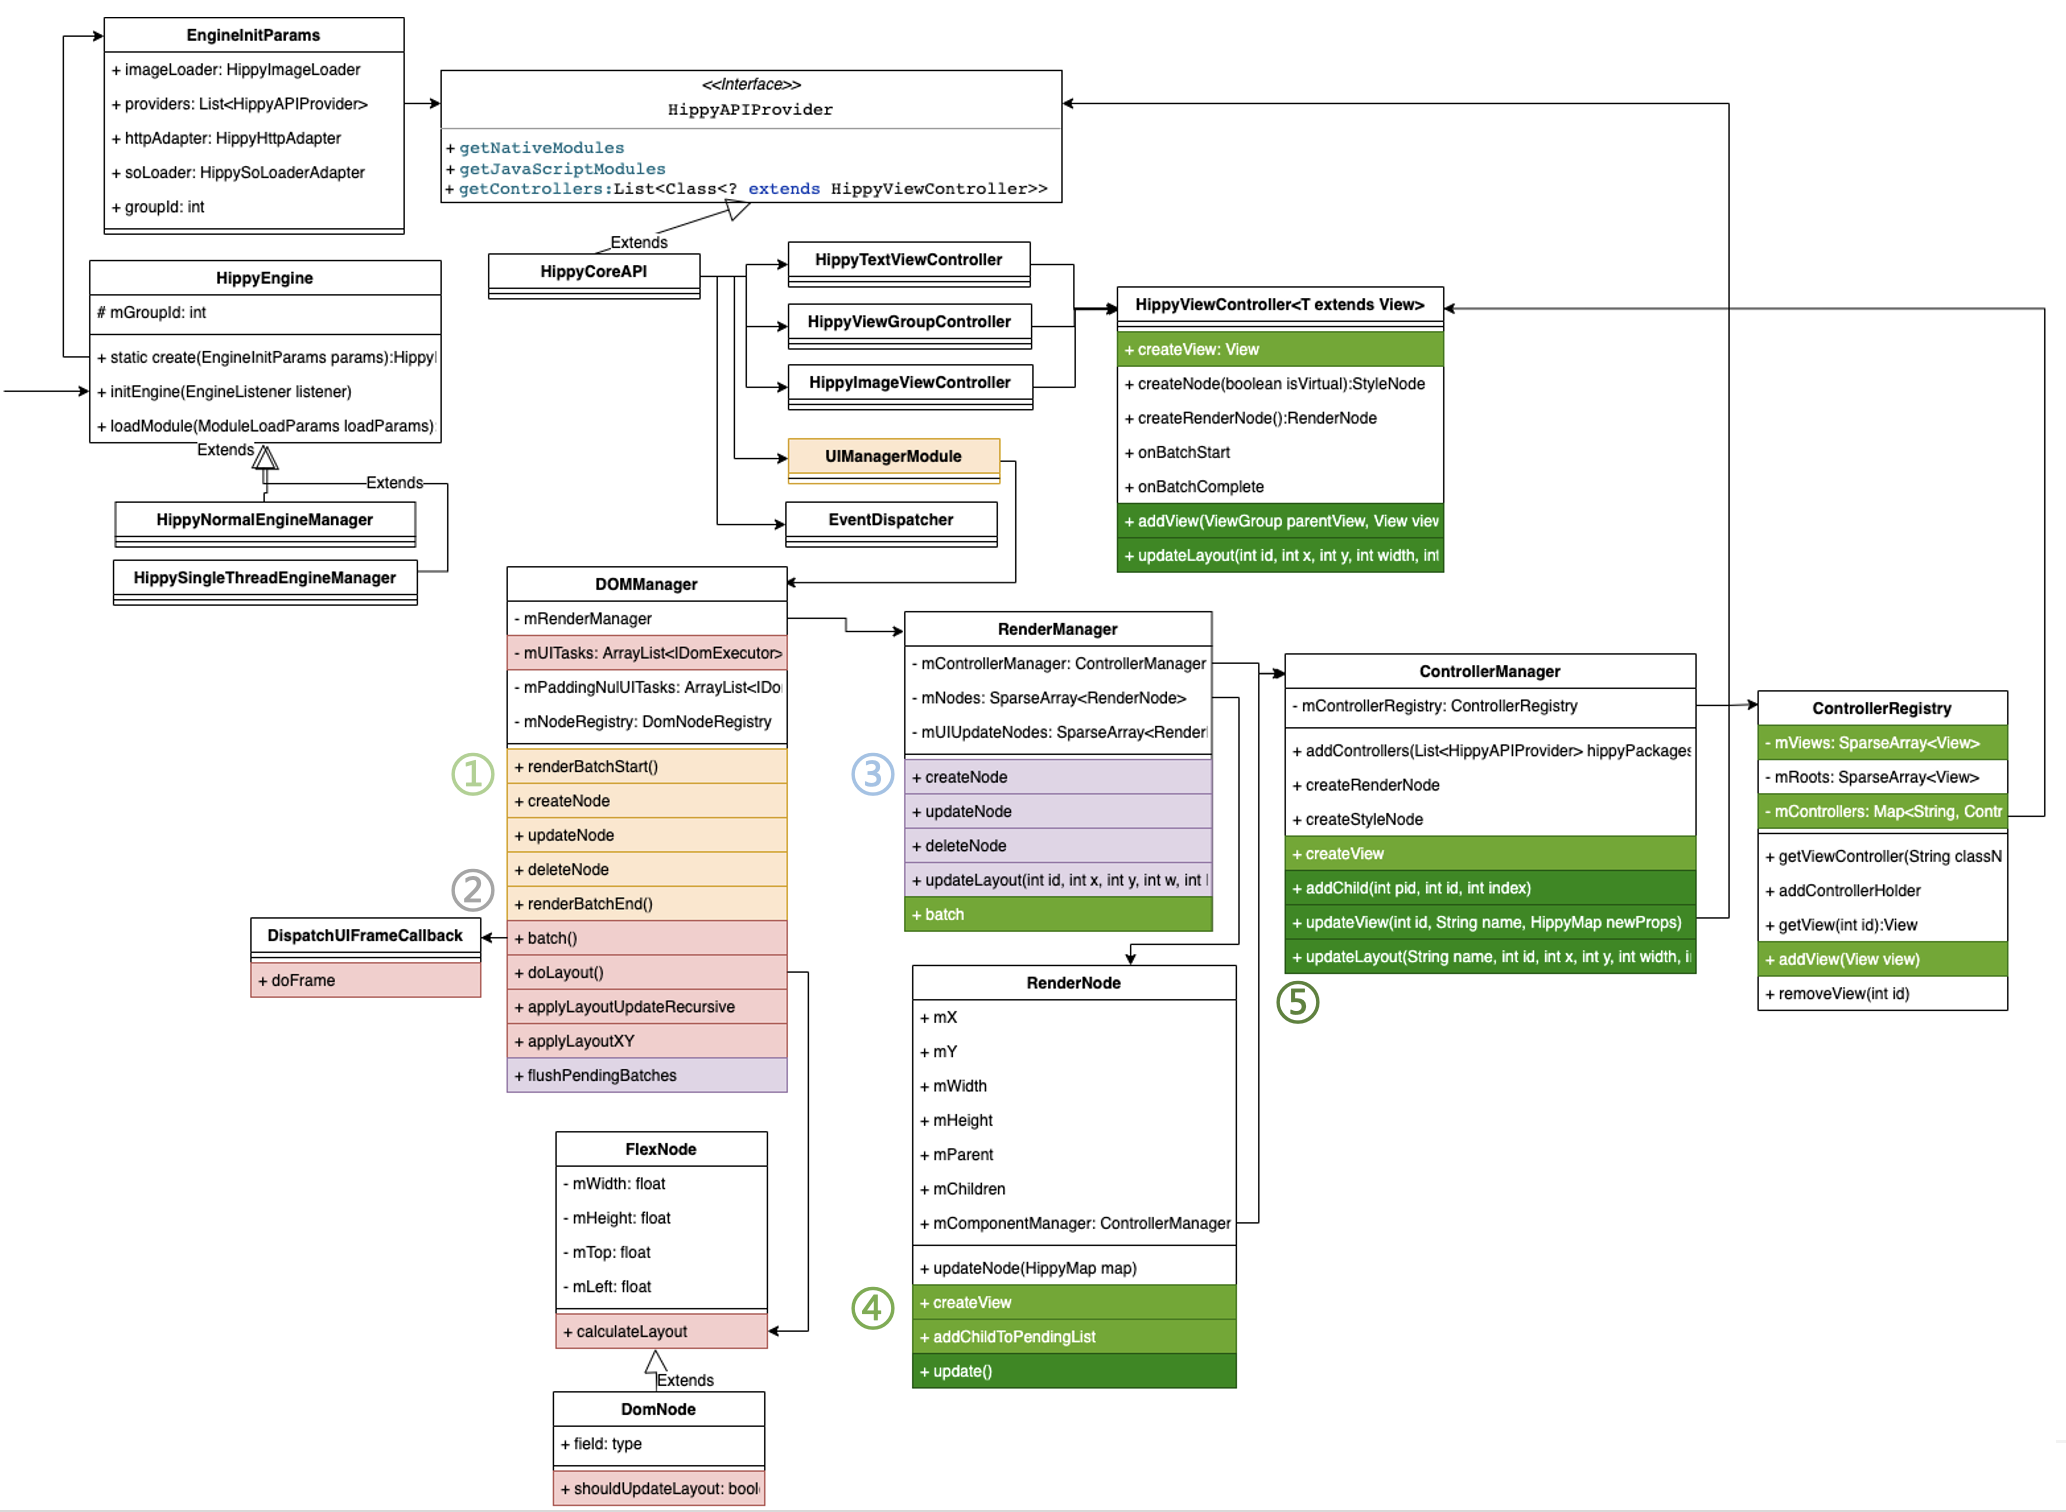Select the mNodeRegistry: DomNodeRegistry field
This screenshot has height=1512, width=2066.
click(647, 722)
